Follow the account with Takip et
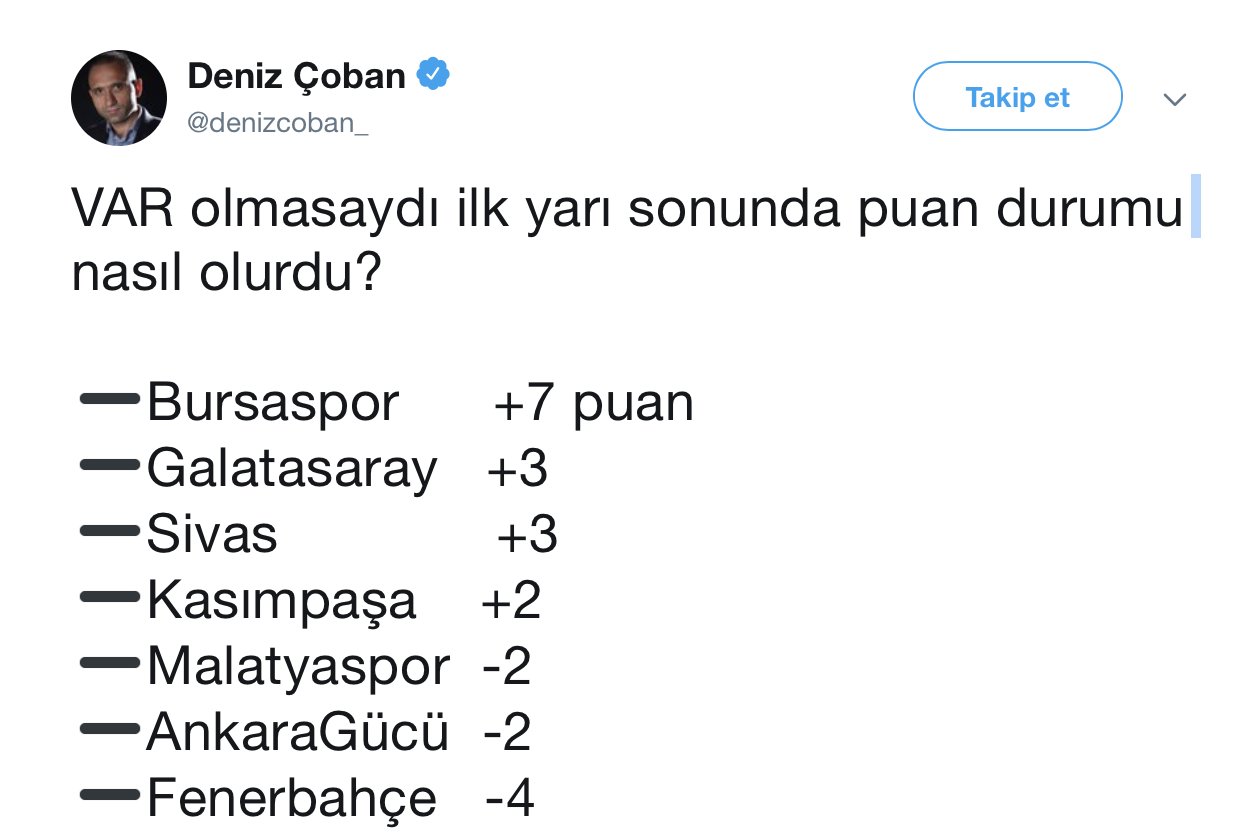Image resolution: width=1258 pixels, height=834 pixels. point(1017,97)
